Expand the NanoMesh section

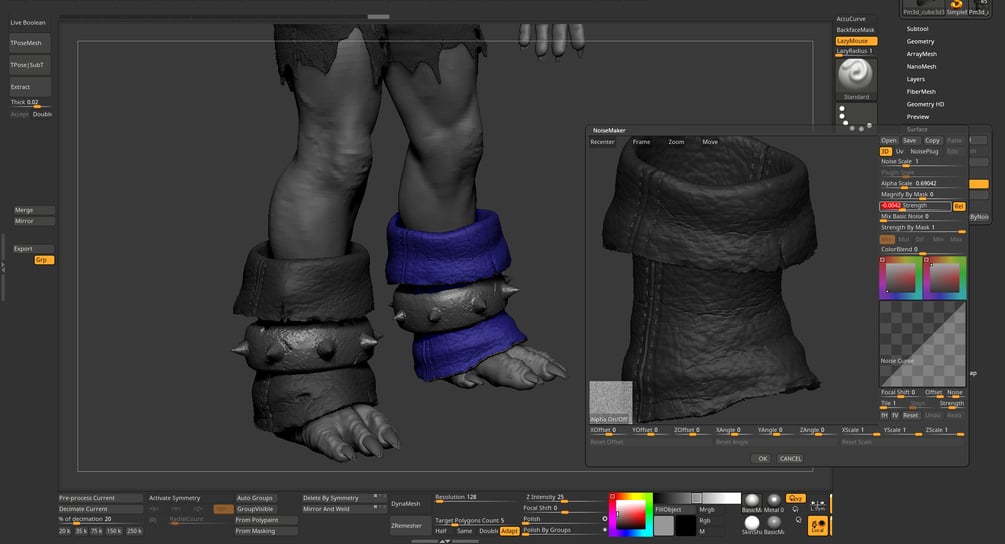point(921,67)
